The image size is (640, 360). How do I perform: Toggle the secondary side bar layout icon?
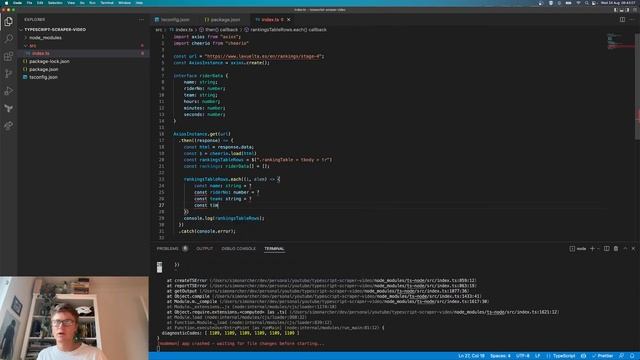coord(628,10)
